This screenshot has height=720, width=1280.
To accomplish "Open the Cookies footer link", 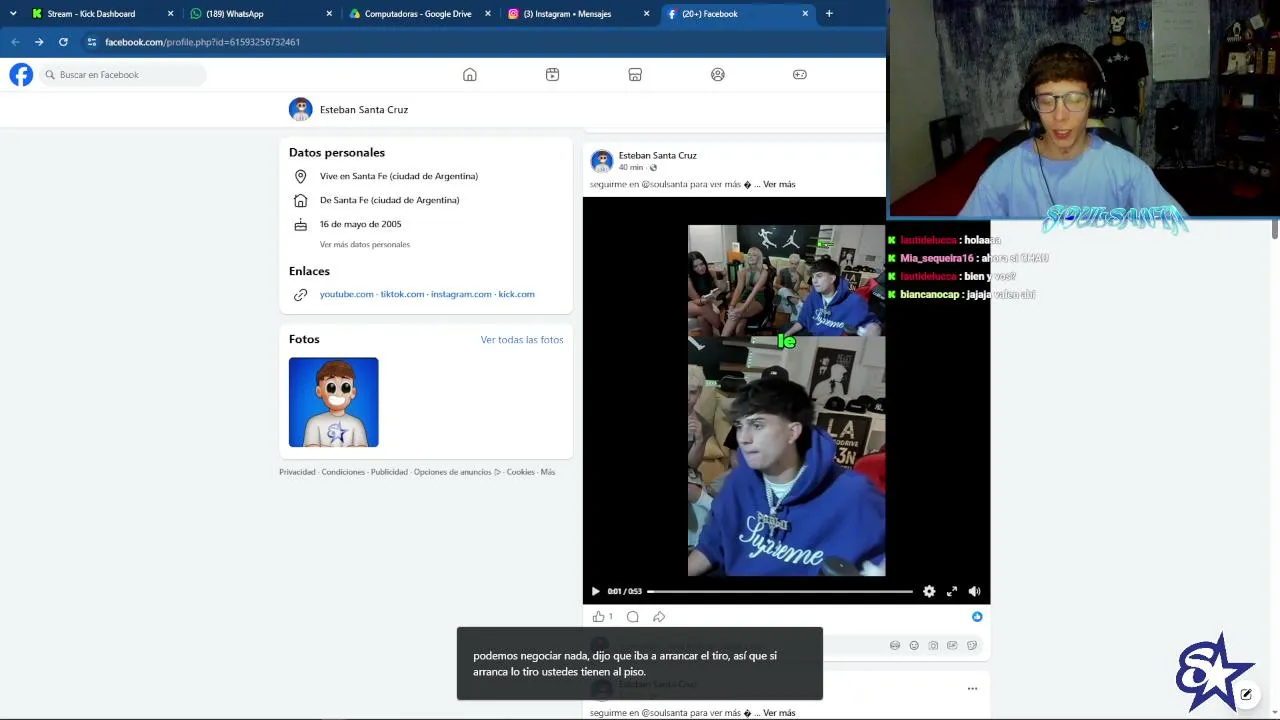I will coord(520,472).
